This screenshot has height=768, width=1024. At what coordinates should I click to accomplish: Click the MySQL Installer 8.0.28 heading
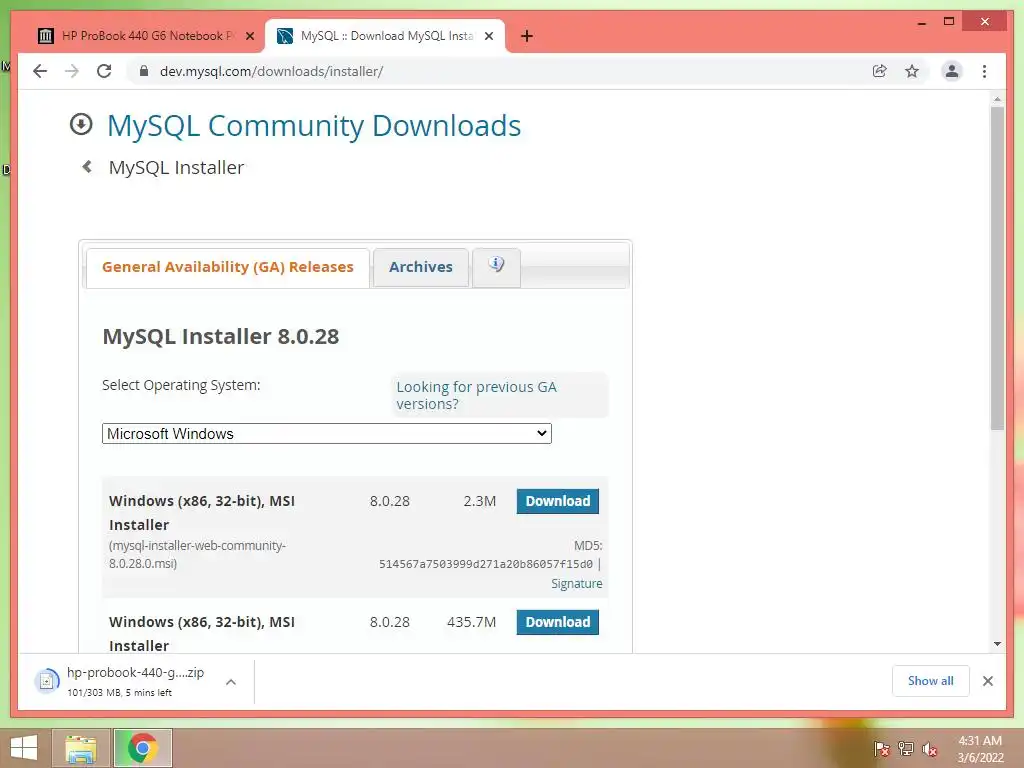point(221,336)
